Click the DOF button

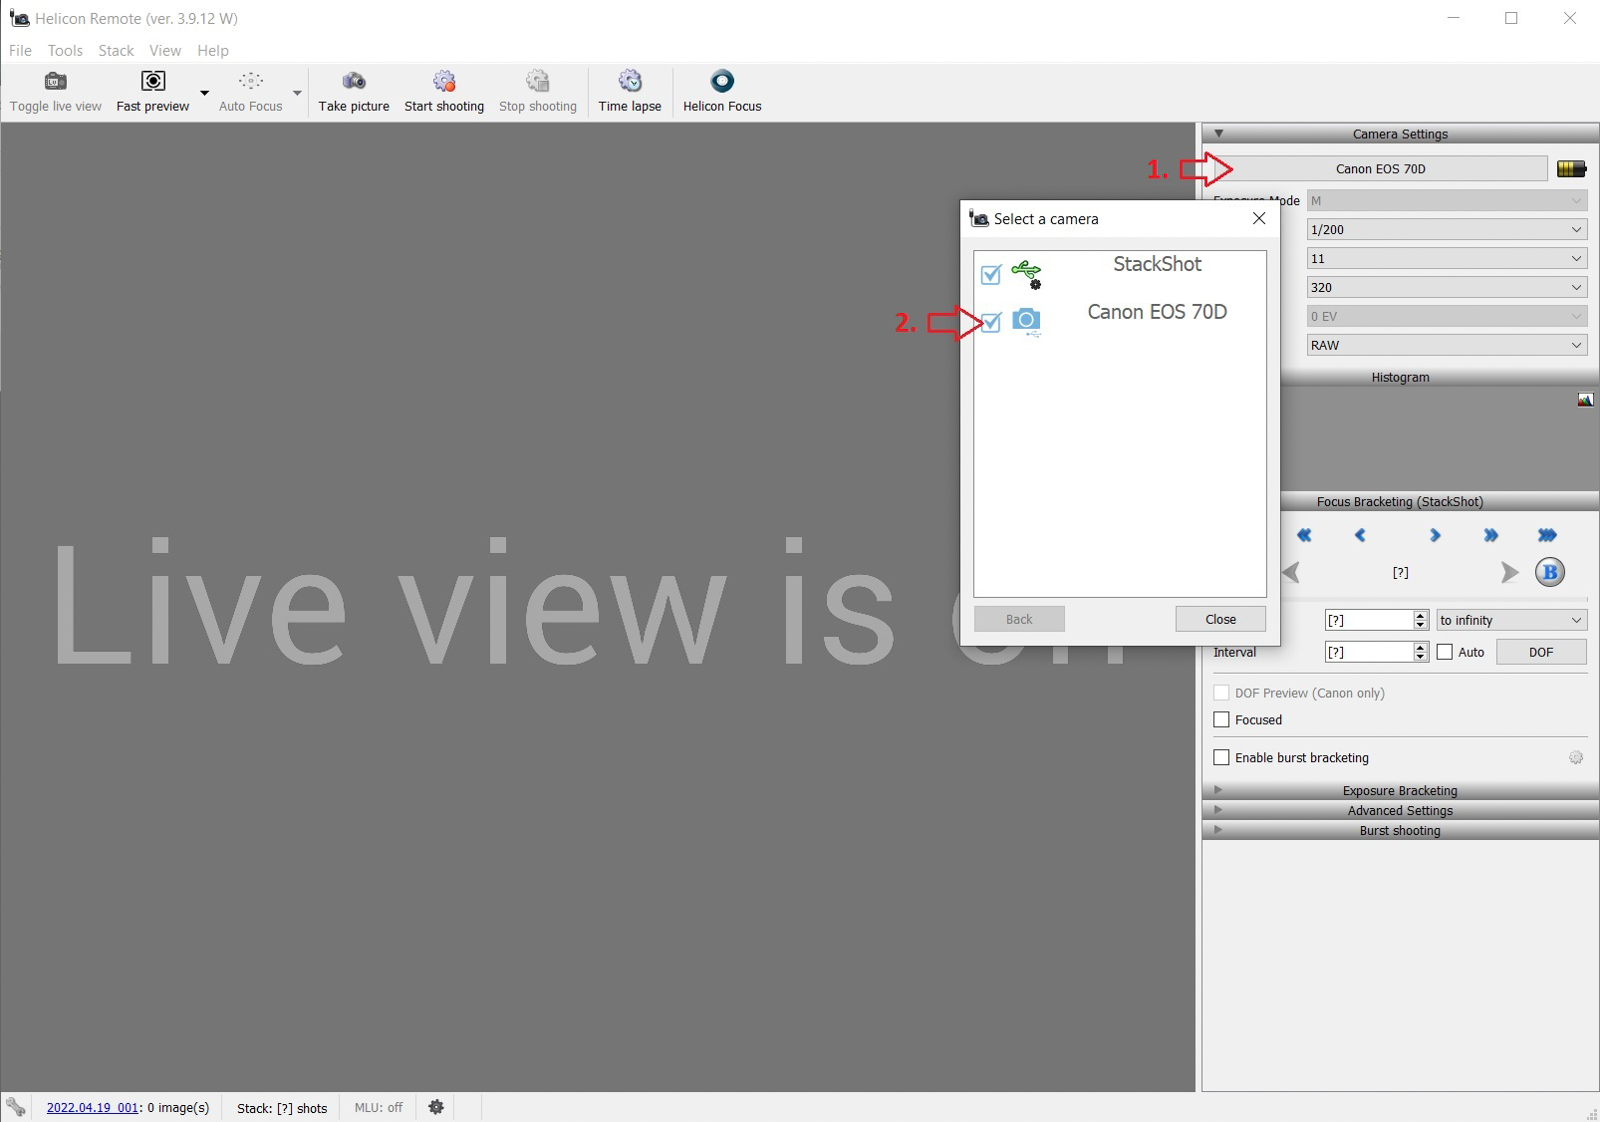[x=1540, y=652]
